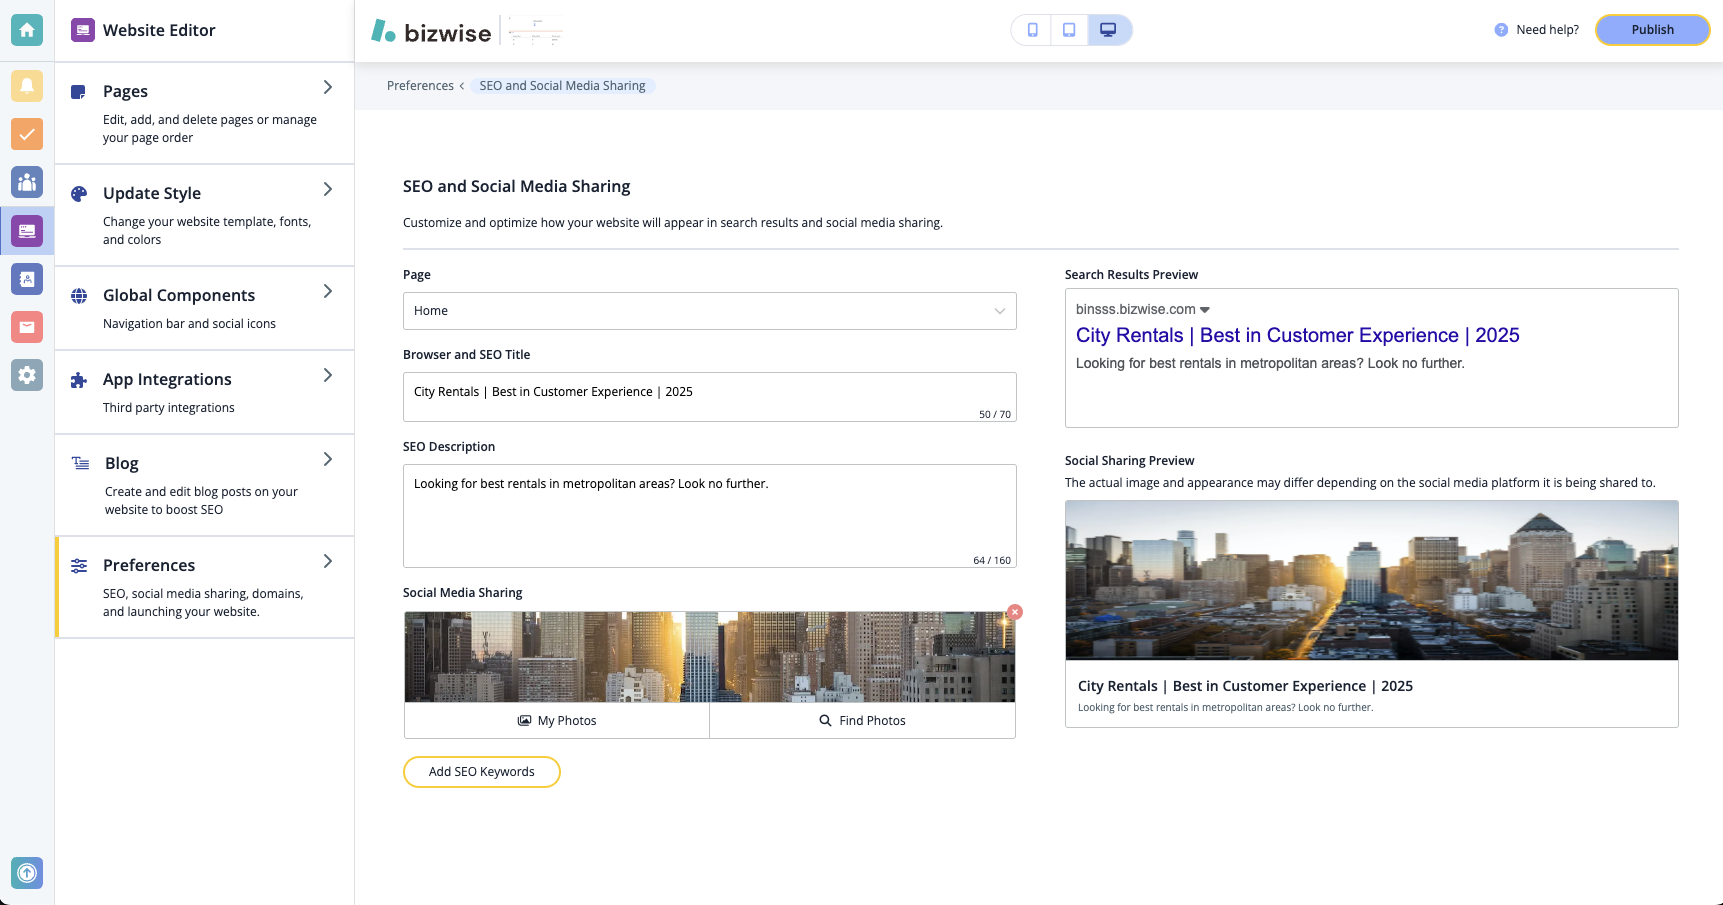Expand the Update Style section chevron

327,189
